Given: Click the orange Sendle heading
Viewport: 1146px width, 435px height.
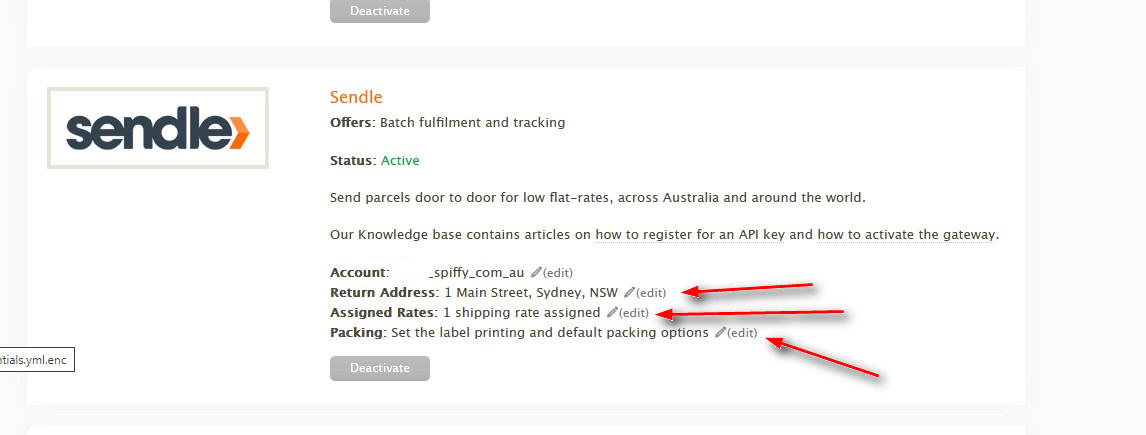Looking at the screenshot, I should pyautogui.click(x=356, y=97).
